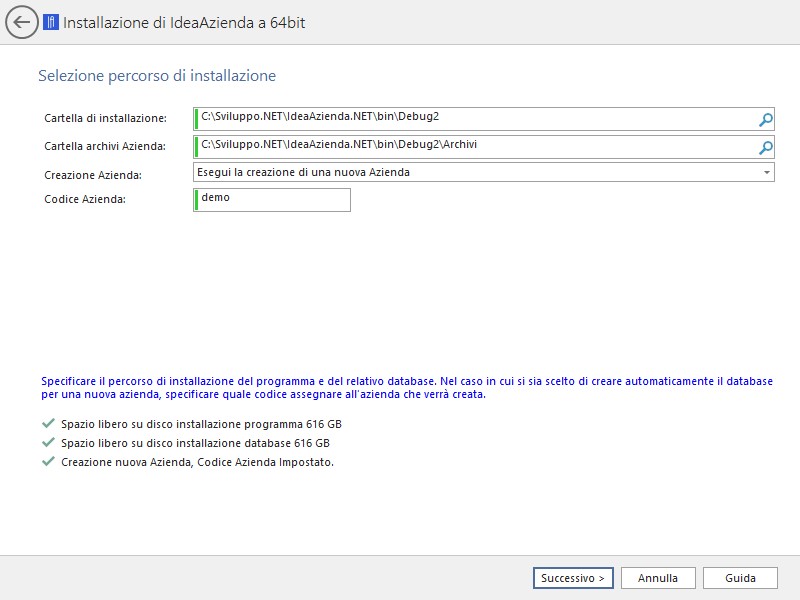Open the Creazione Azienda dropdown arrow

[766, 172]
